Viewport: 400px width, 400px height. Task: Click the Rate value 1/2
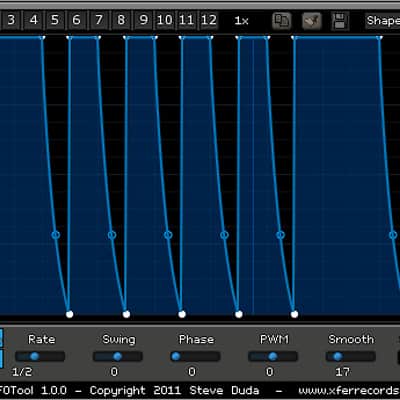click(x=22, y=372)
